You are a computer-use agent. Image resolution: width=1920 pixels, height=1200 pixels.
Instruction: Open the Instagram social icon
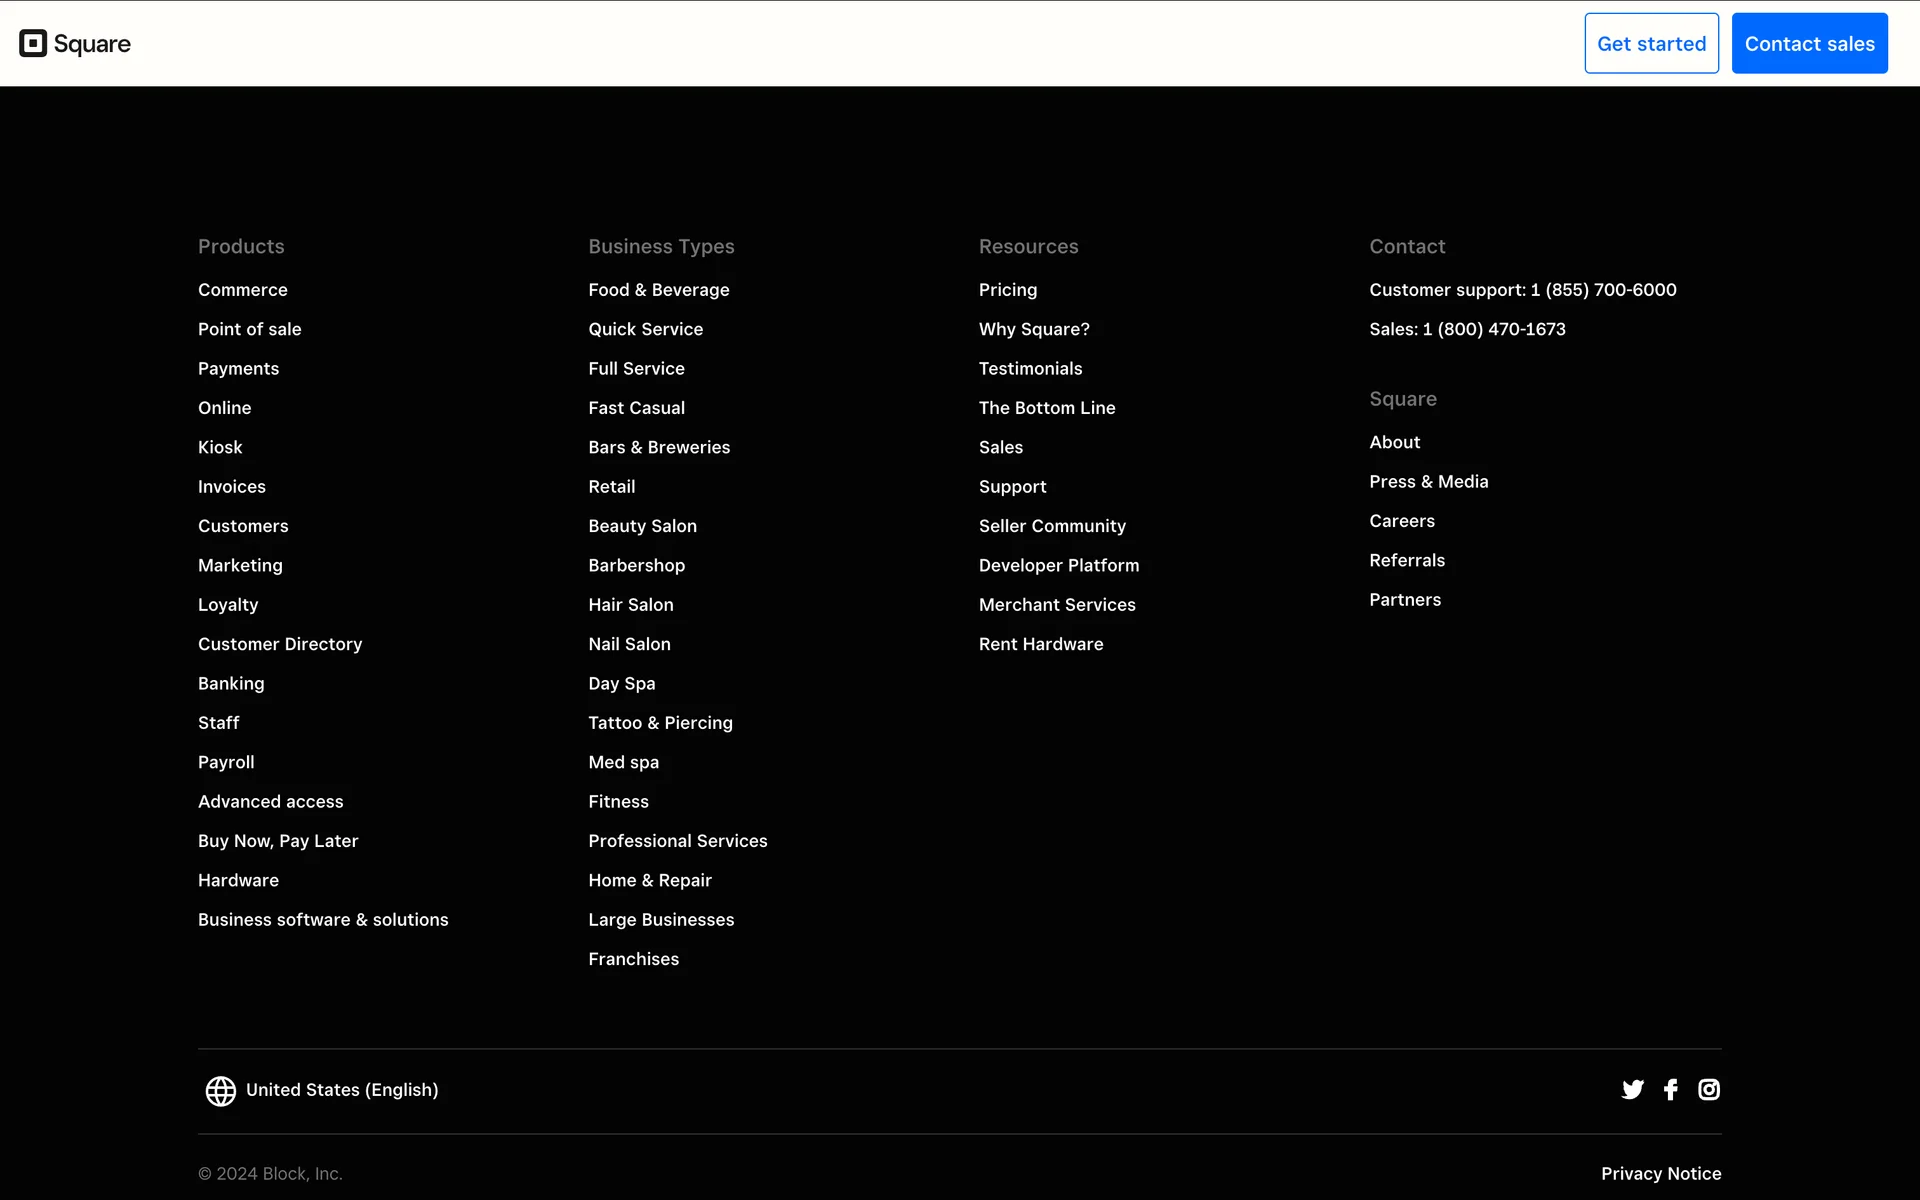pyautogui.click(x=1709, y=1089)
